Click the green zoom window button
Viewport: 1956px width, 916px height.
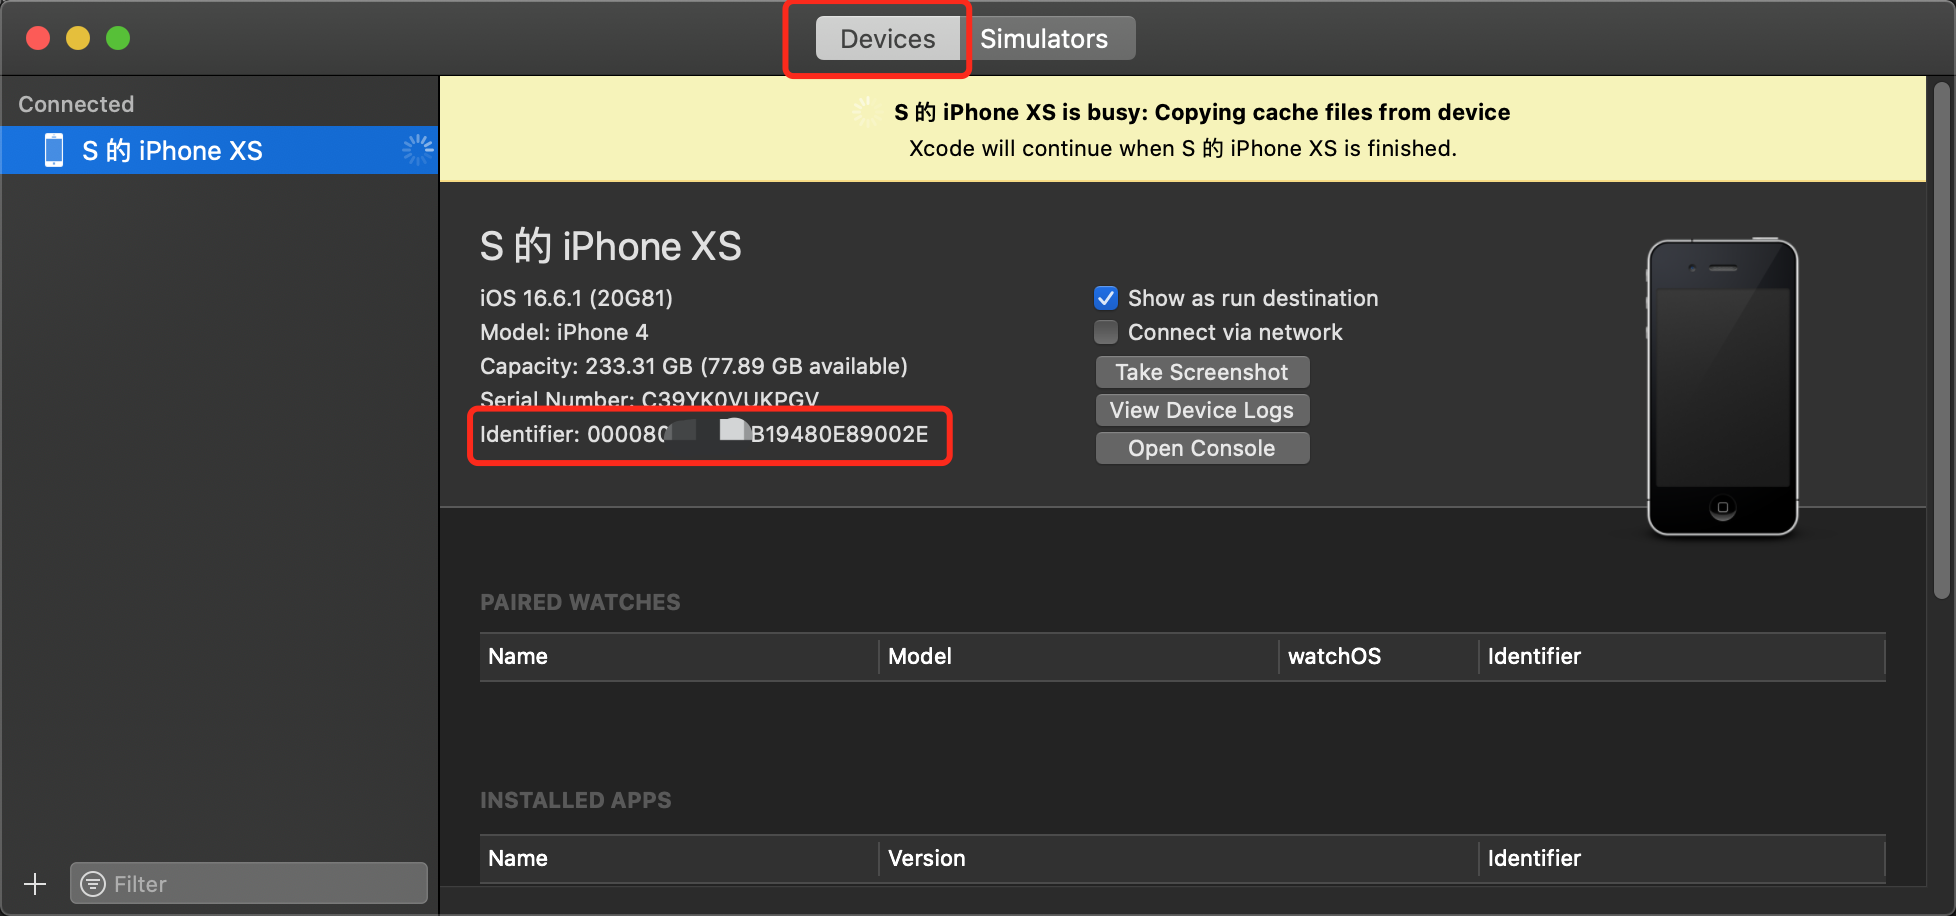pyautogui.click(x=118, y=38)
